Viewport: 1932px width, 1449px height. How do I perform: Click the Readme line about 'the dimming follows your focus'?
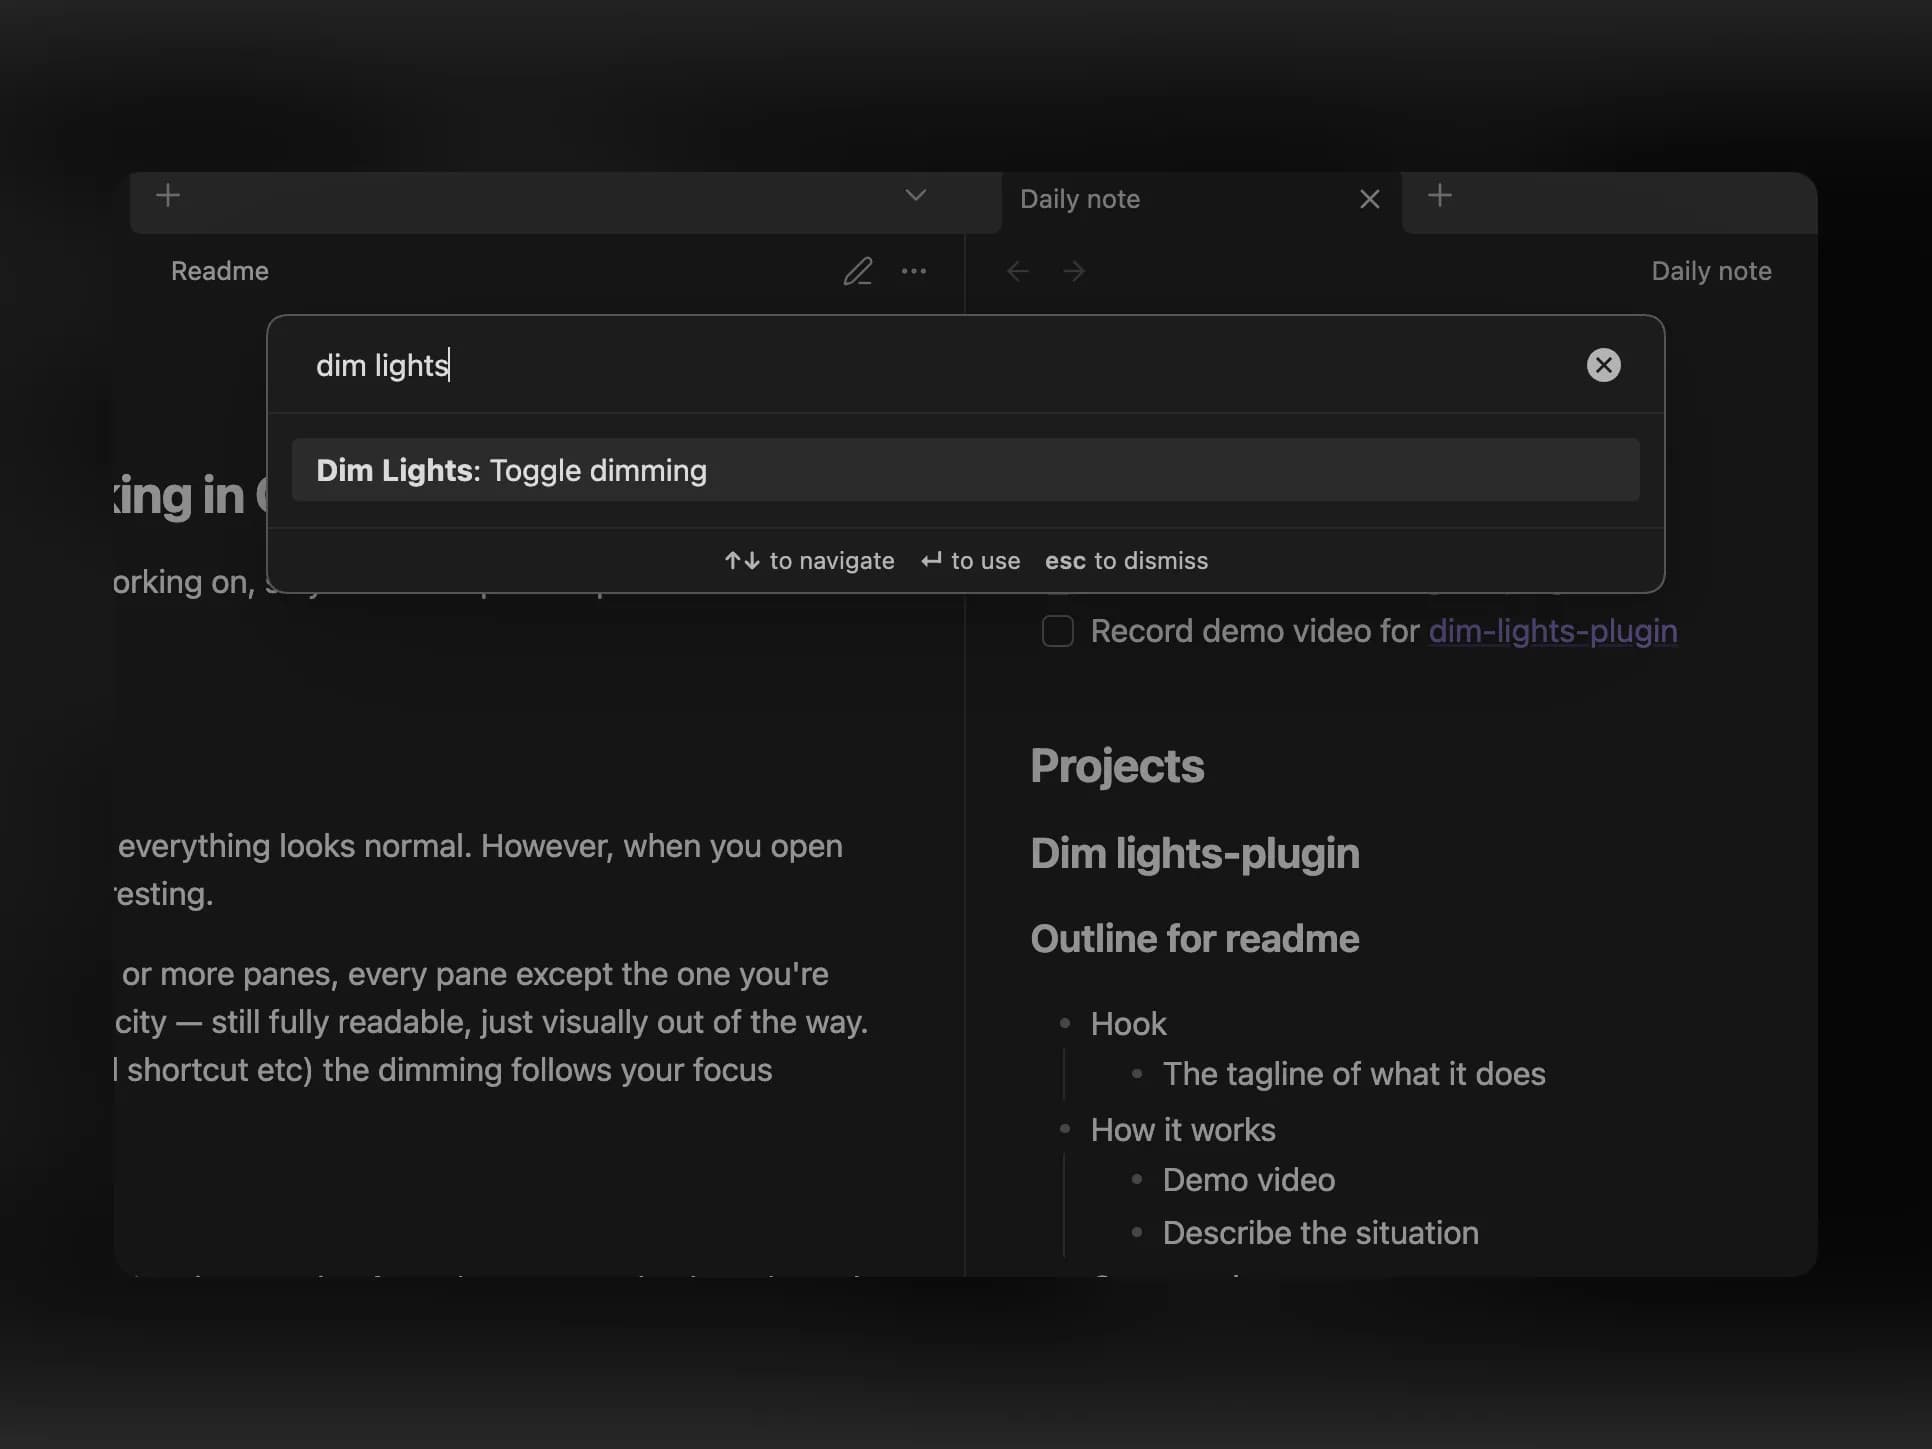547,1070
